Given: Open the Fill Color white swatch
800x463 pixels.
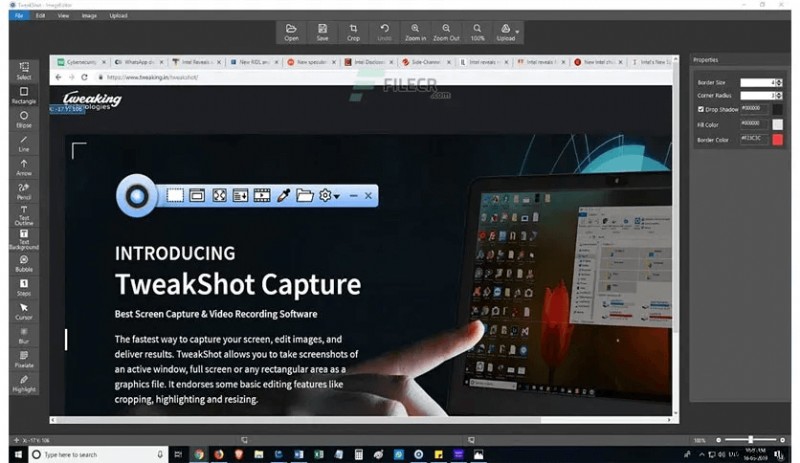Looking at the screenshot, I should (x=778, y=124).
